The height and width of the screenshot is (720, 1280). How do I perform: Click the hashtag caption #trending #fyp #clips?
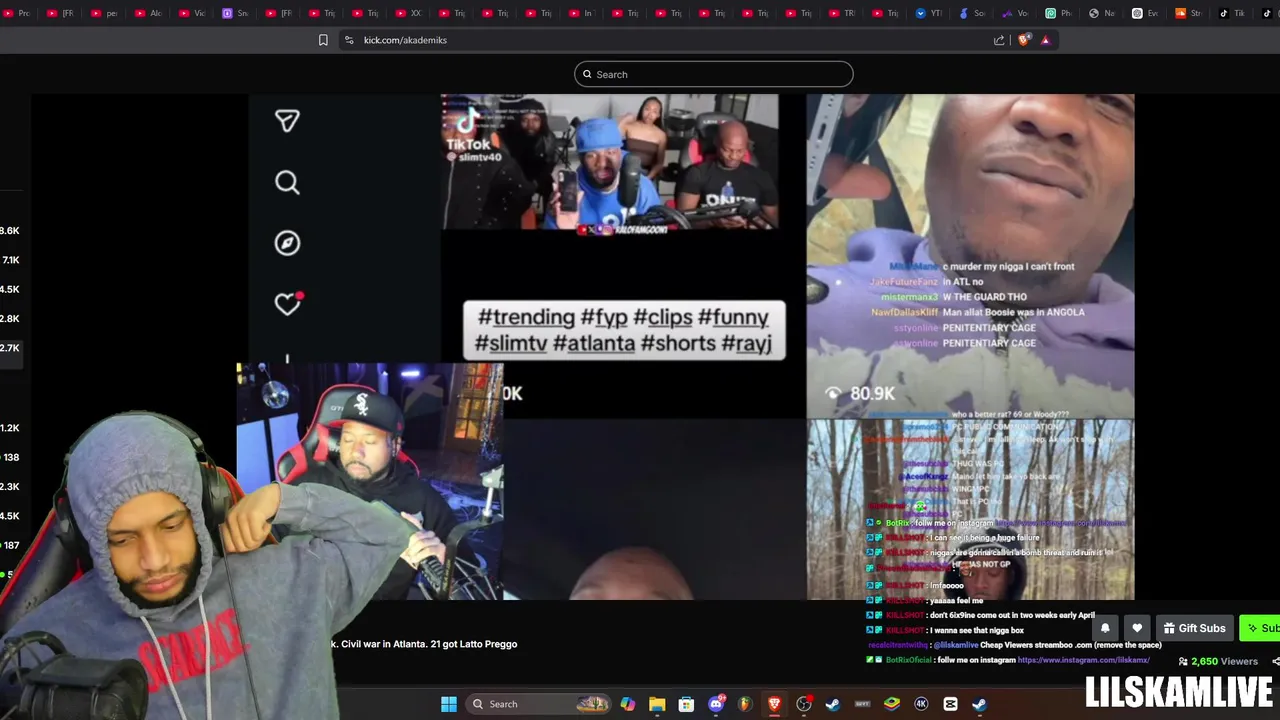pyautogui.click(x=624, y=330)
